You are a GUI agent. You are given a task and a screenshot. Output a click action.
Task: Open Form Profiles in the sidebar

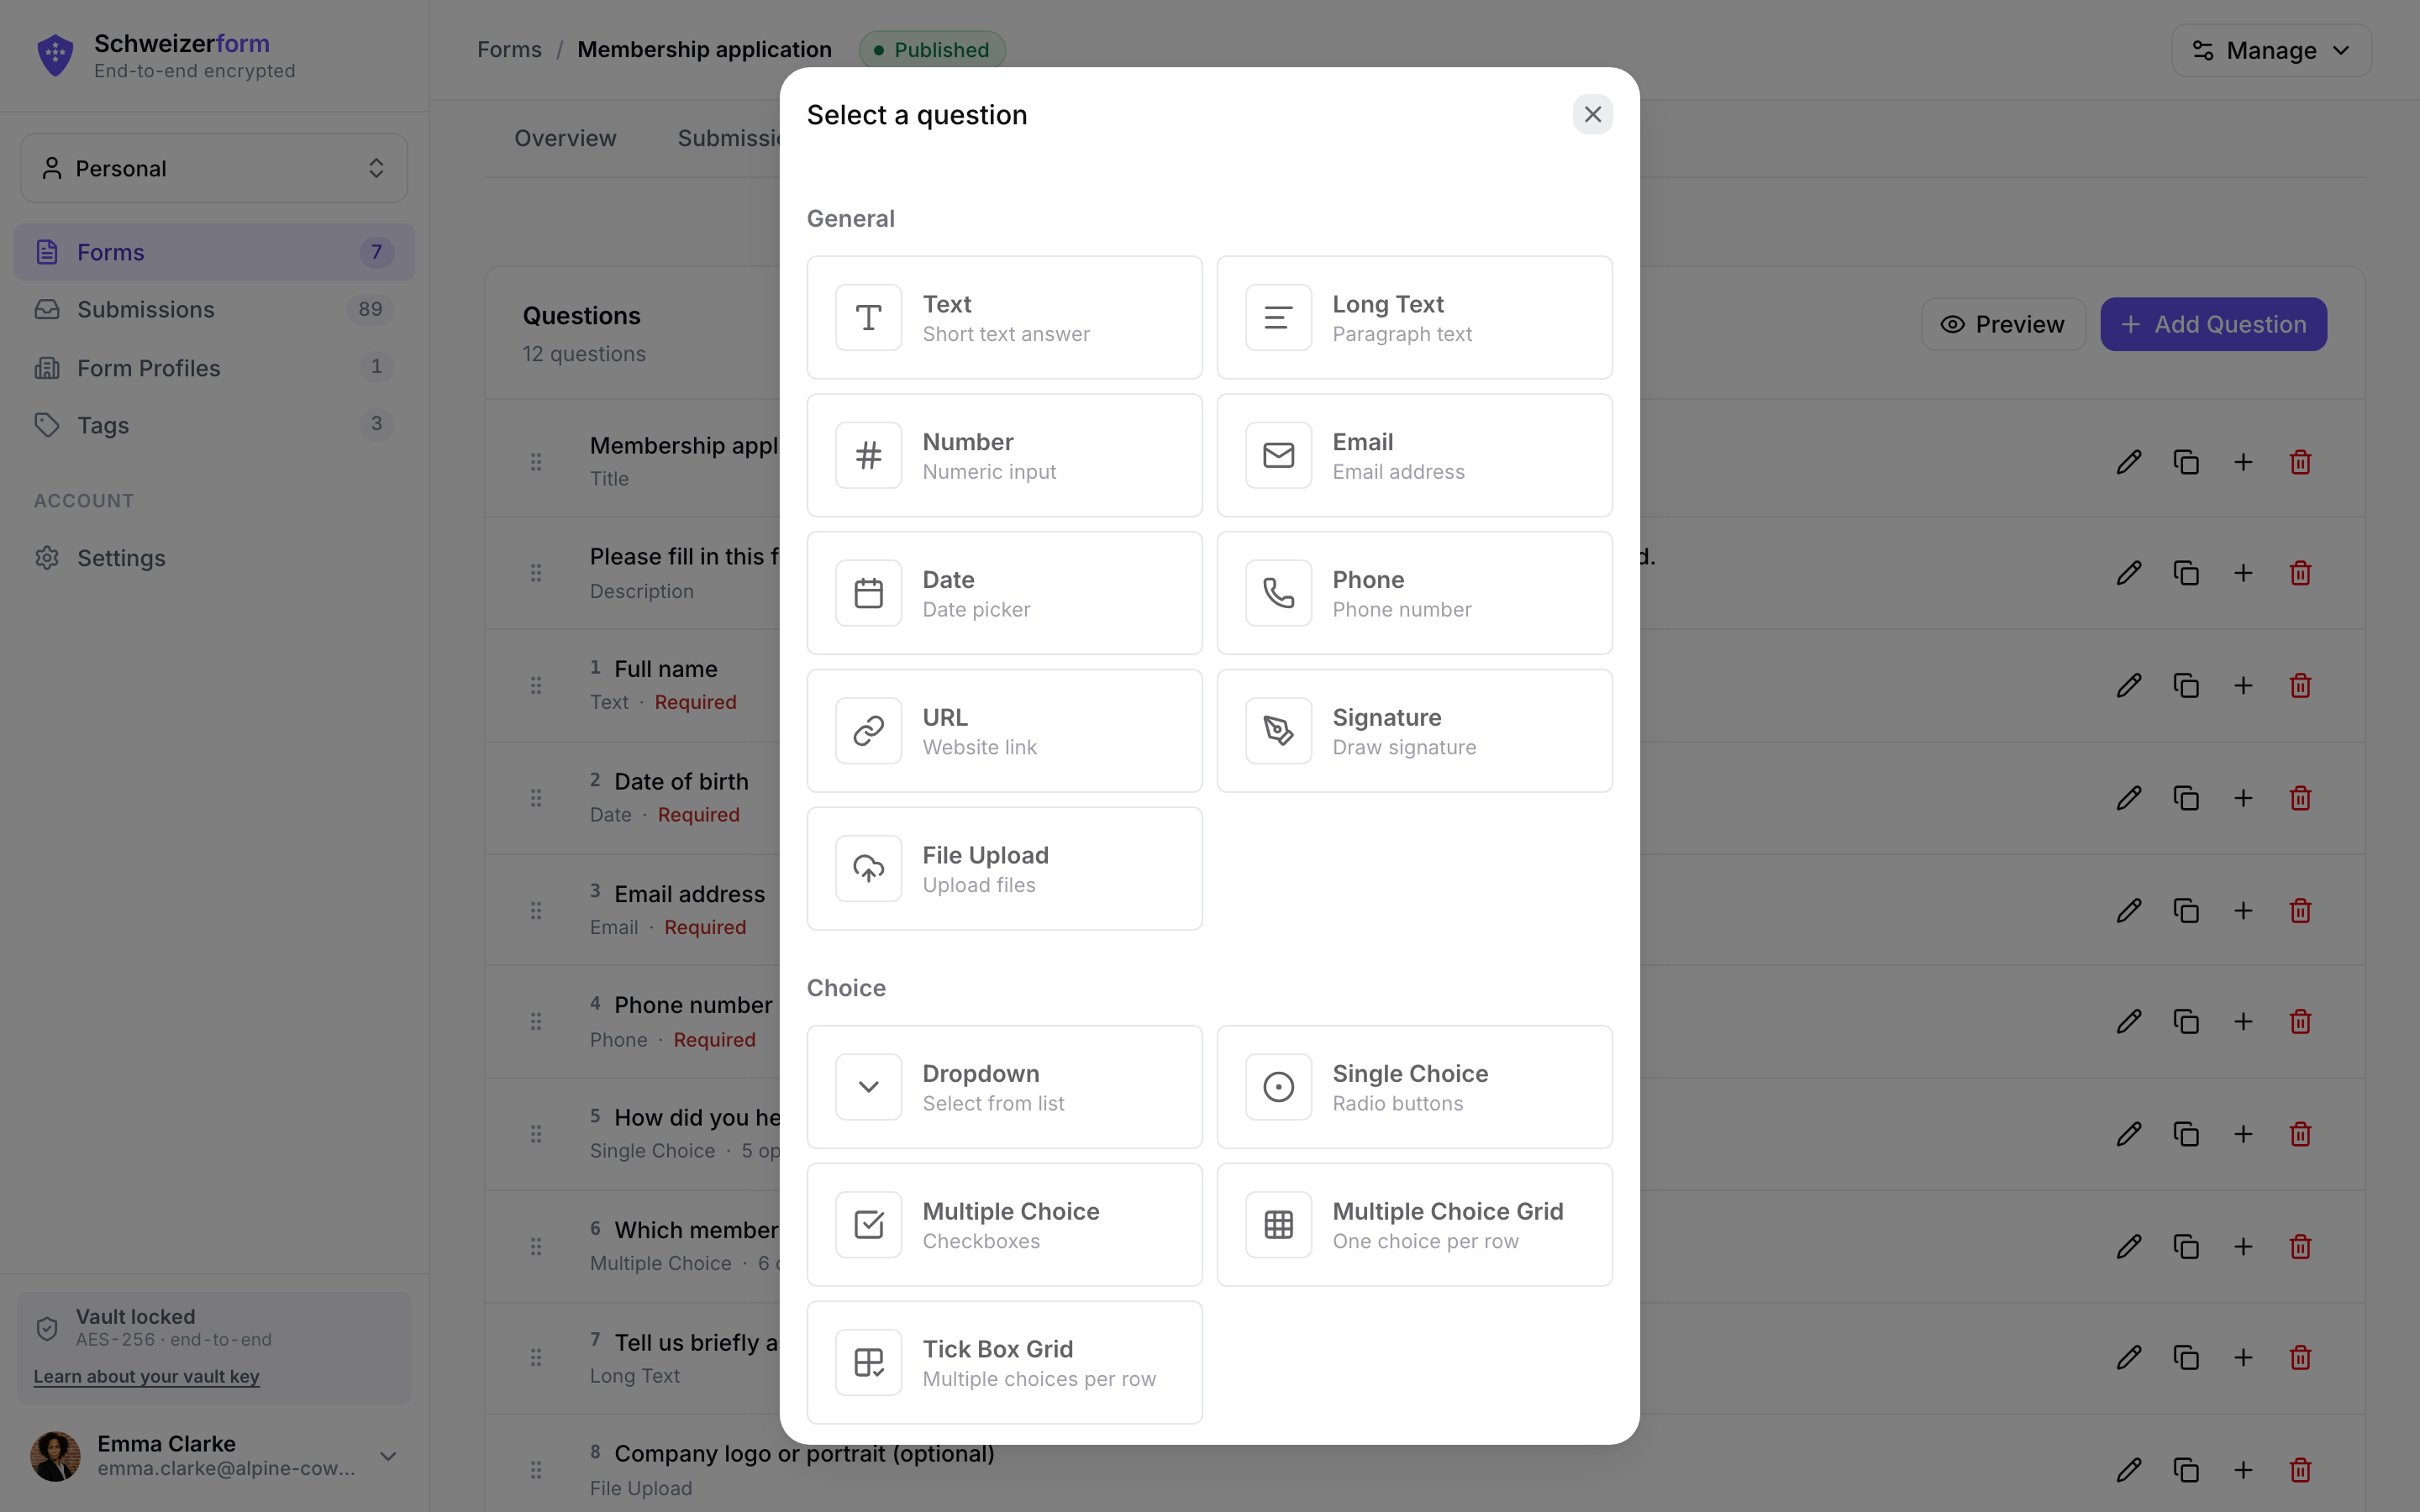click(x=214, y=368)
